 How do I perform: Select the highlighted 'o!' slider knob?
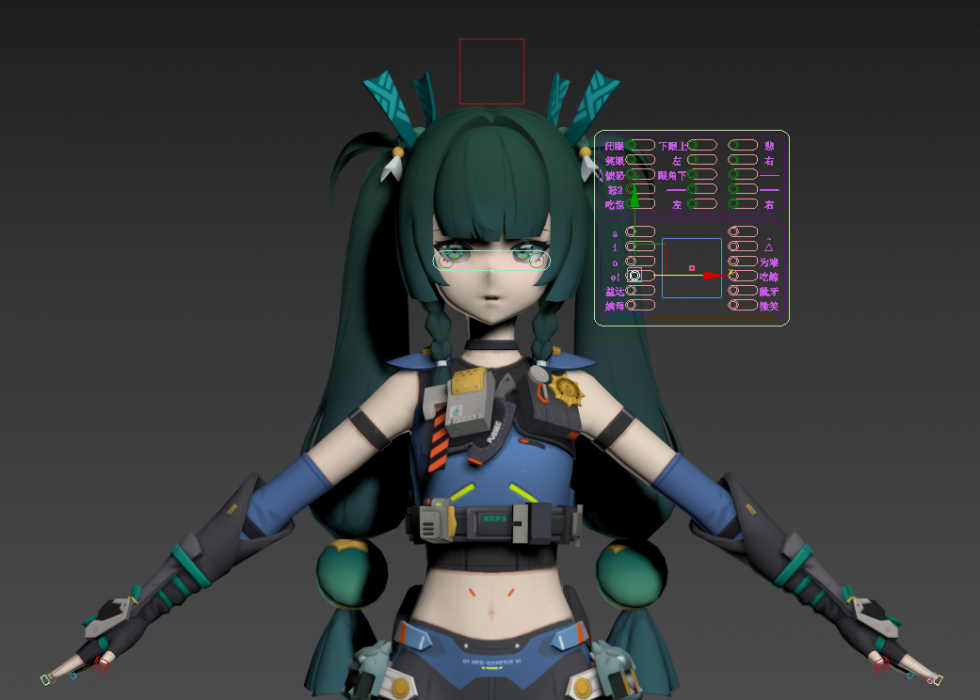click(x=634, y=276)
